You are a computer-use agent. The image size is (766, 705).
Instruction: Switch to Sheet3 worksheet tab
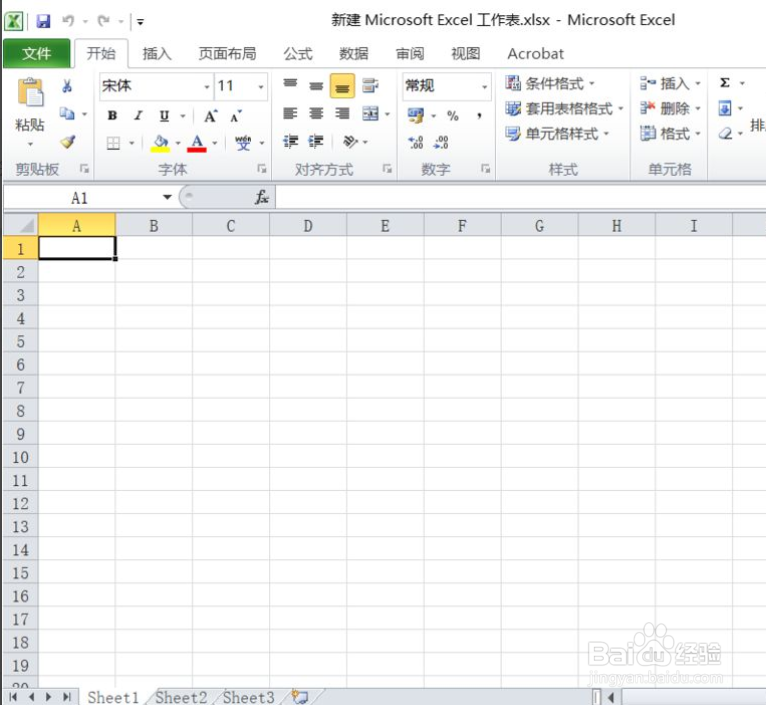click(249, 697)
